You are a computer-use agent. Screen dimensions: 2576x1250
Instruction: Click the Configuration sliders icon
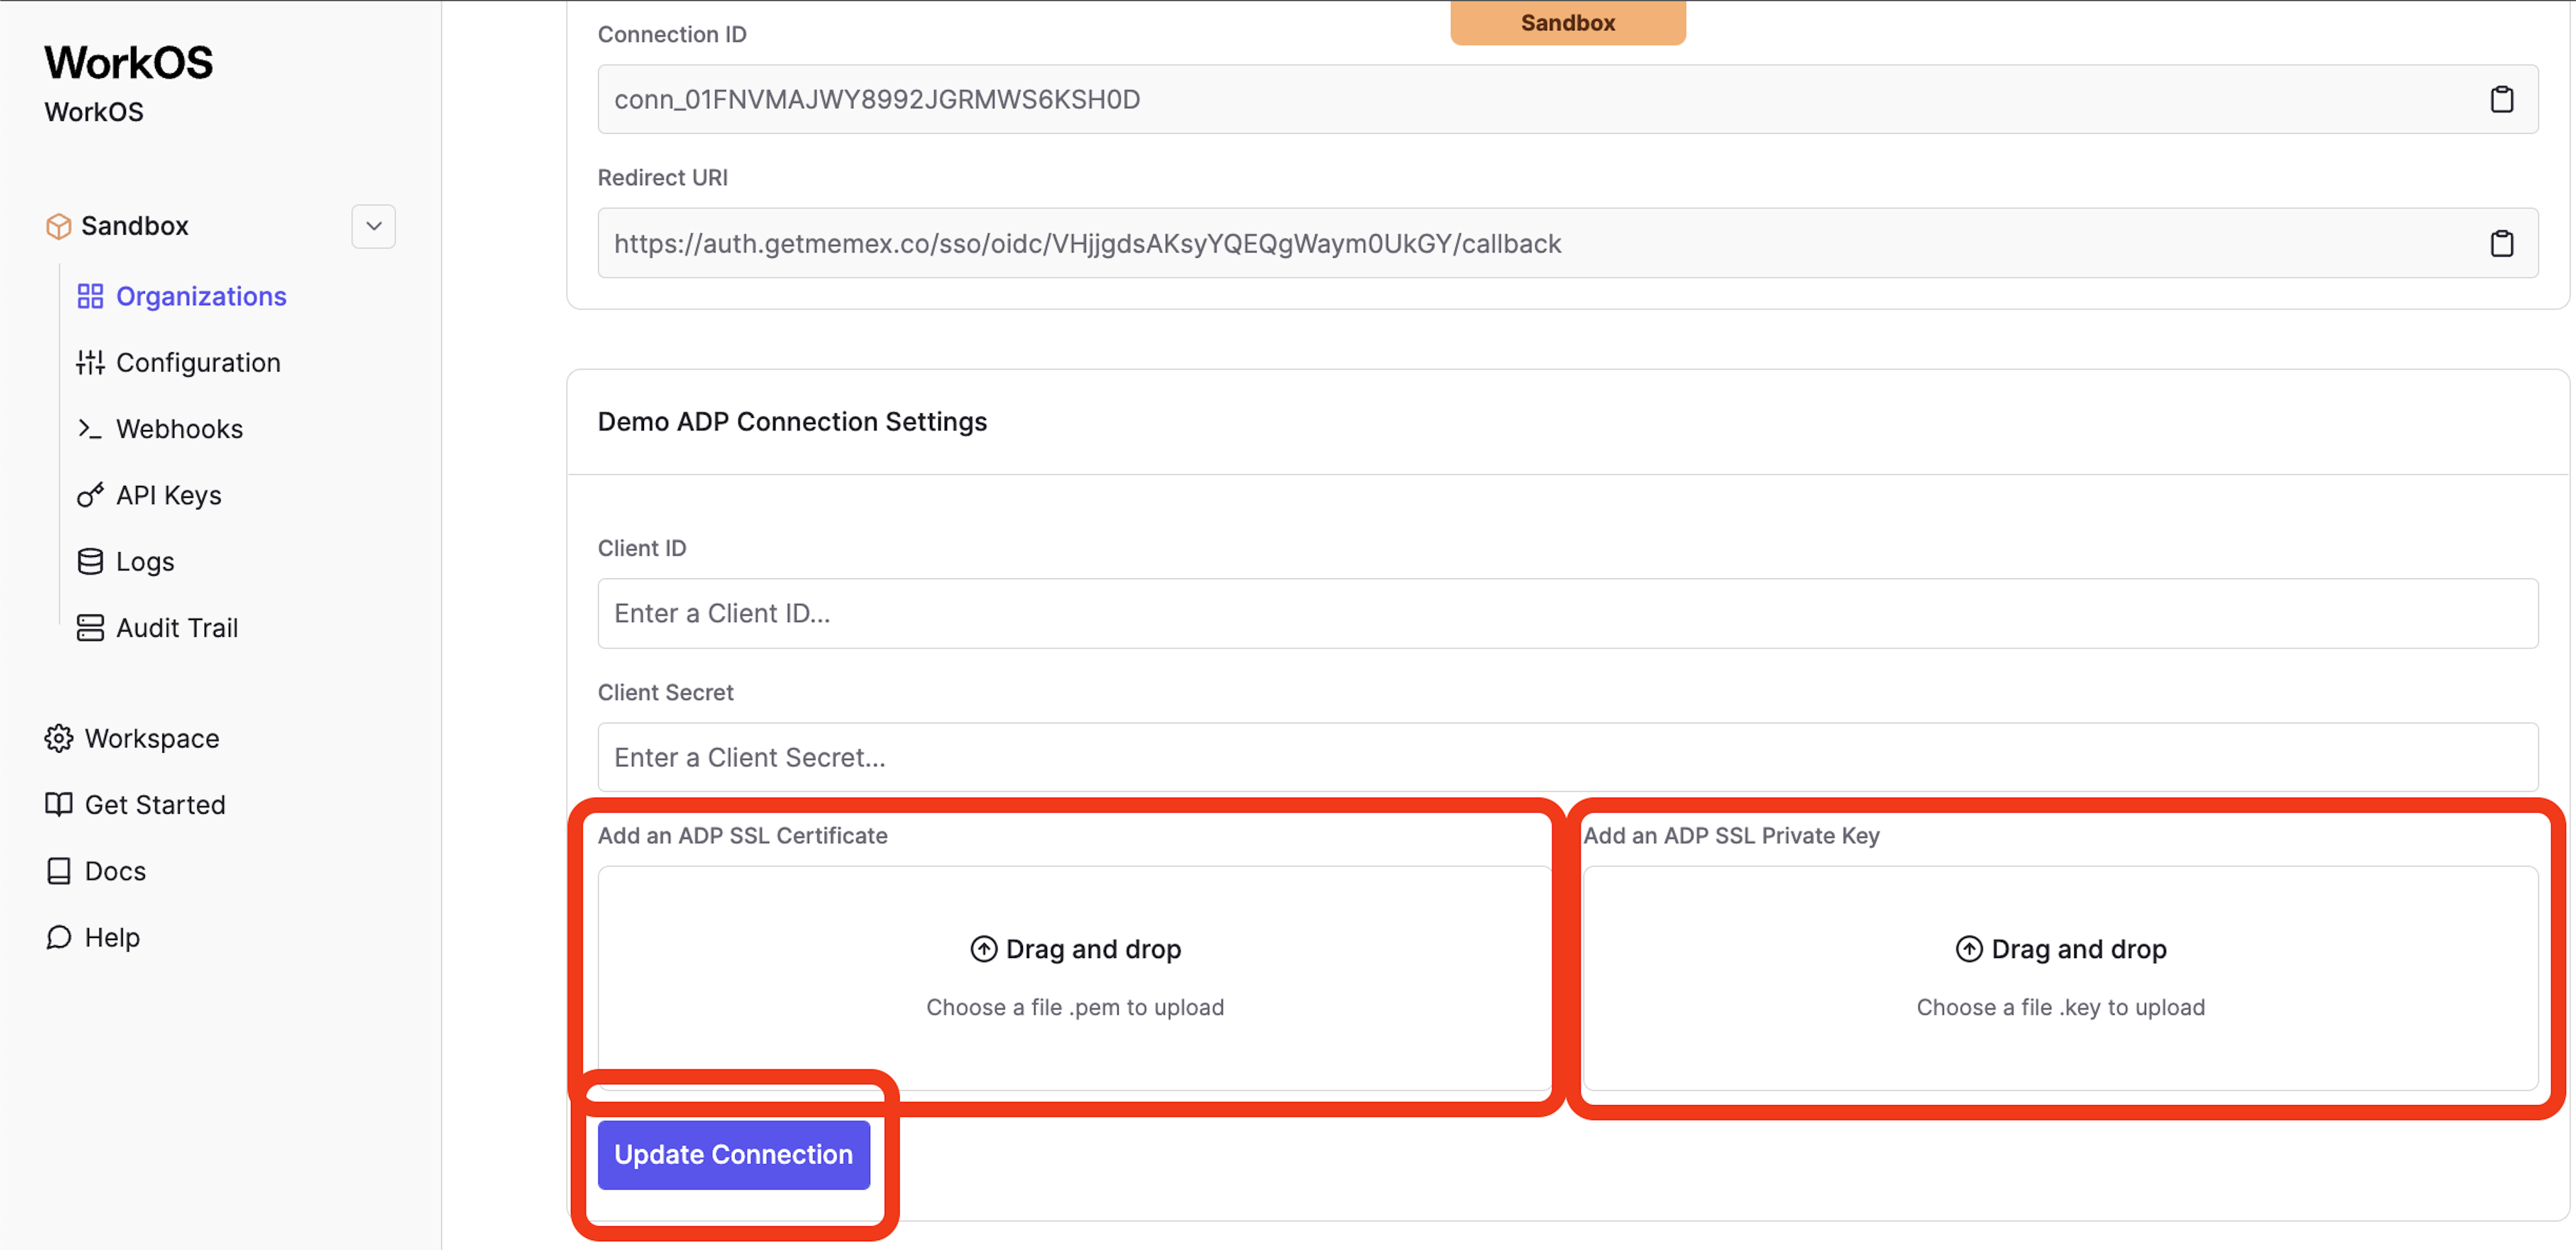(90, 362)
